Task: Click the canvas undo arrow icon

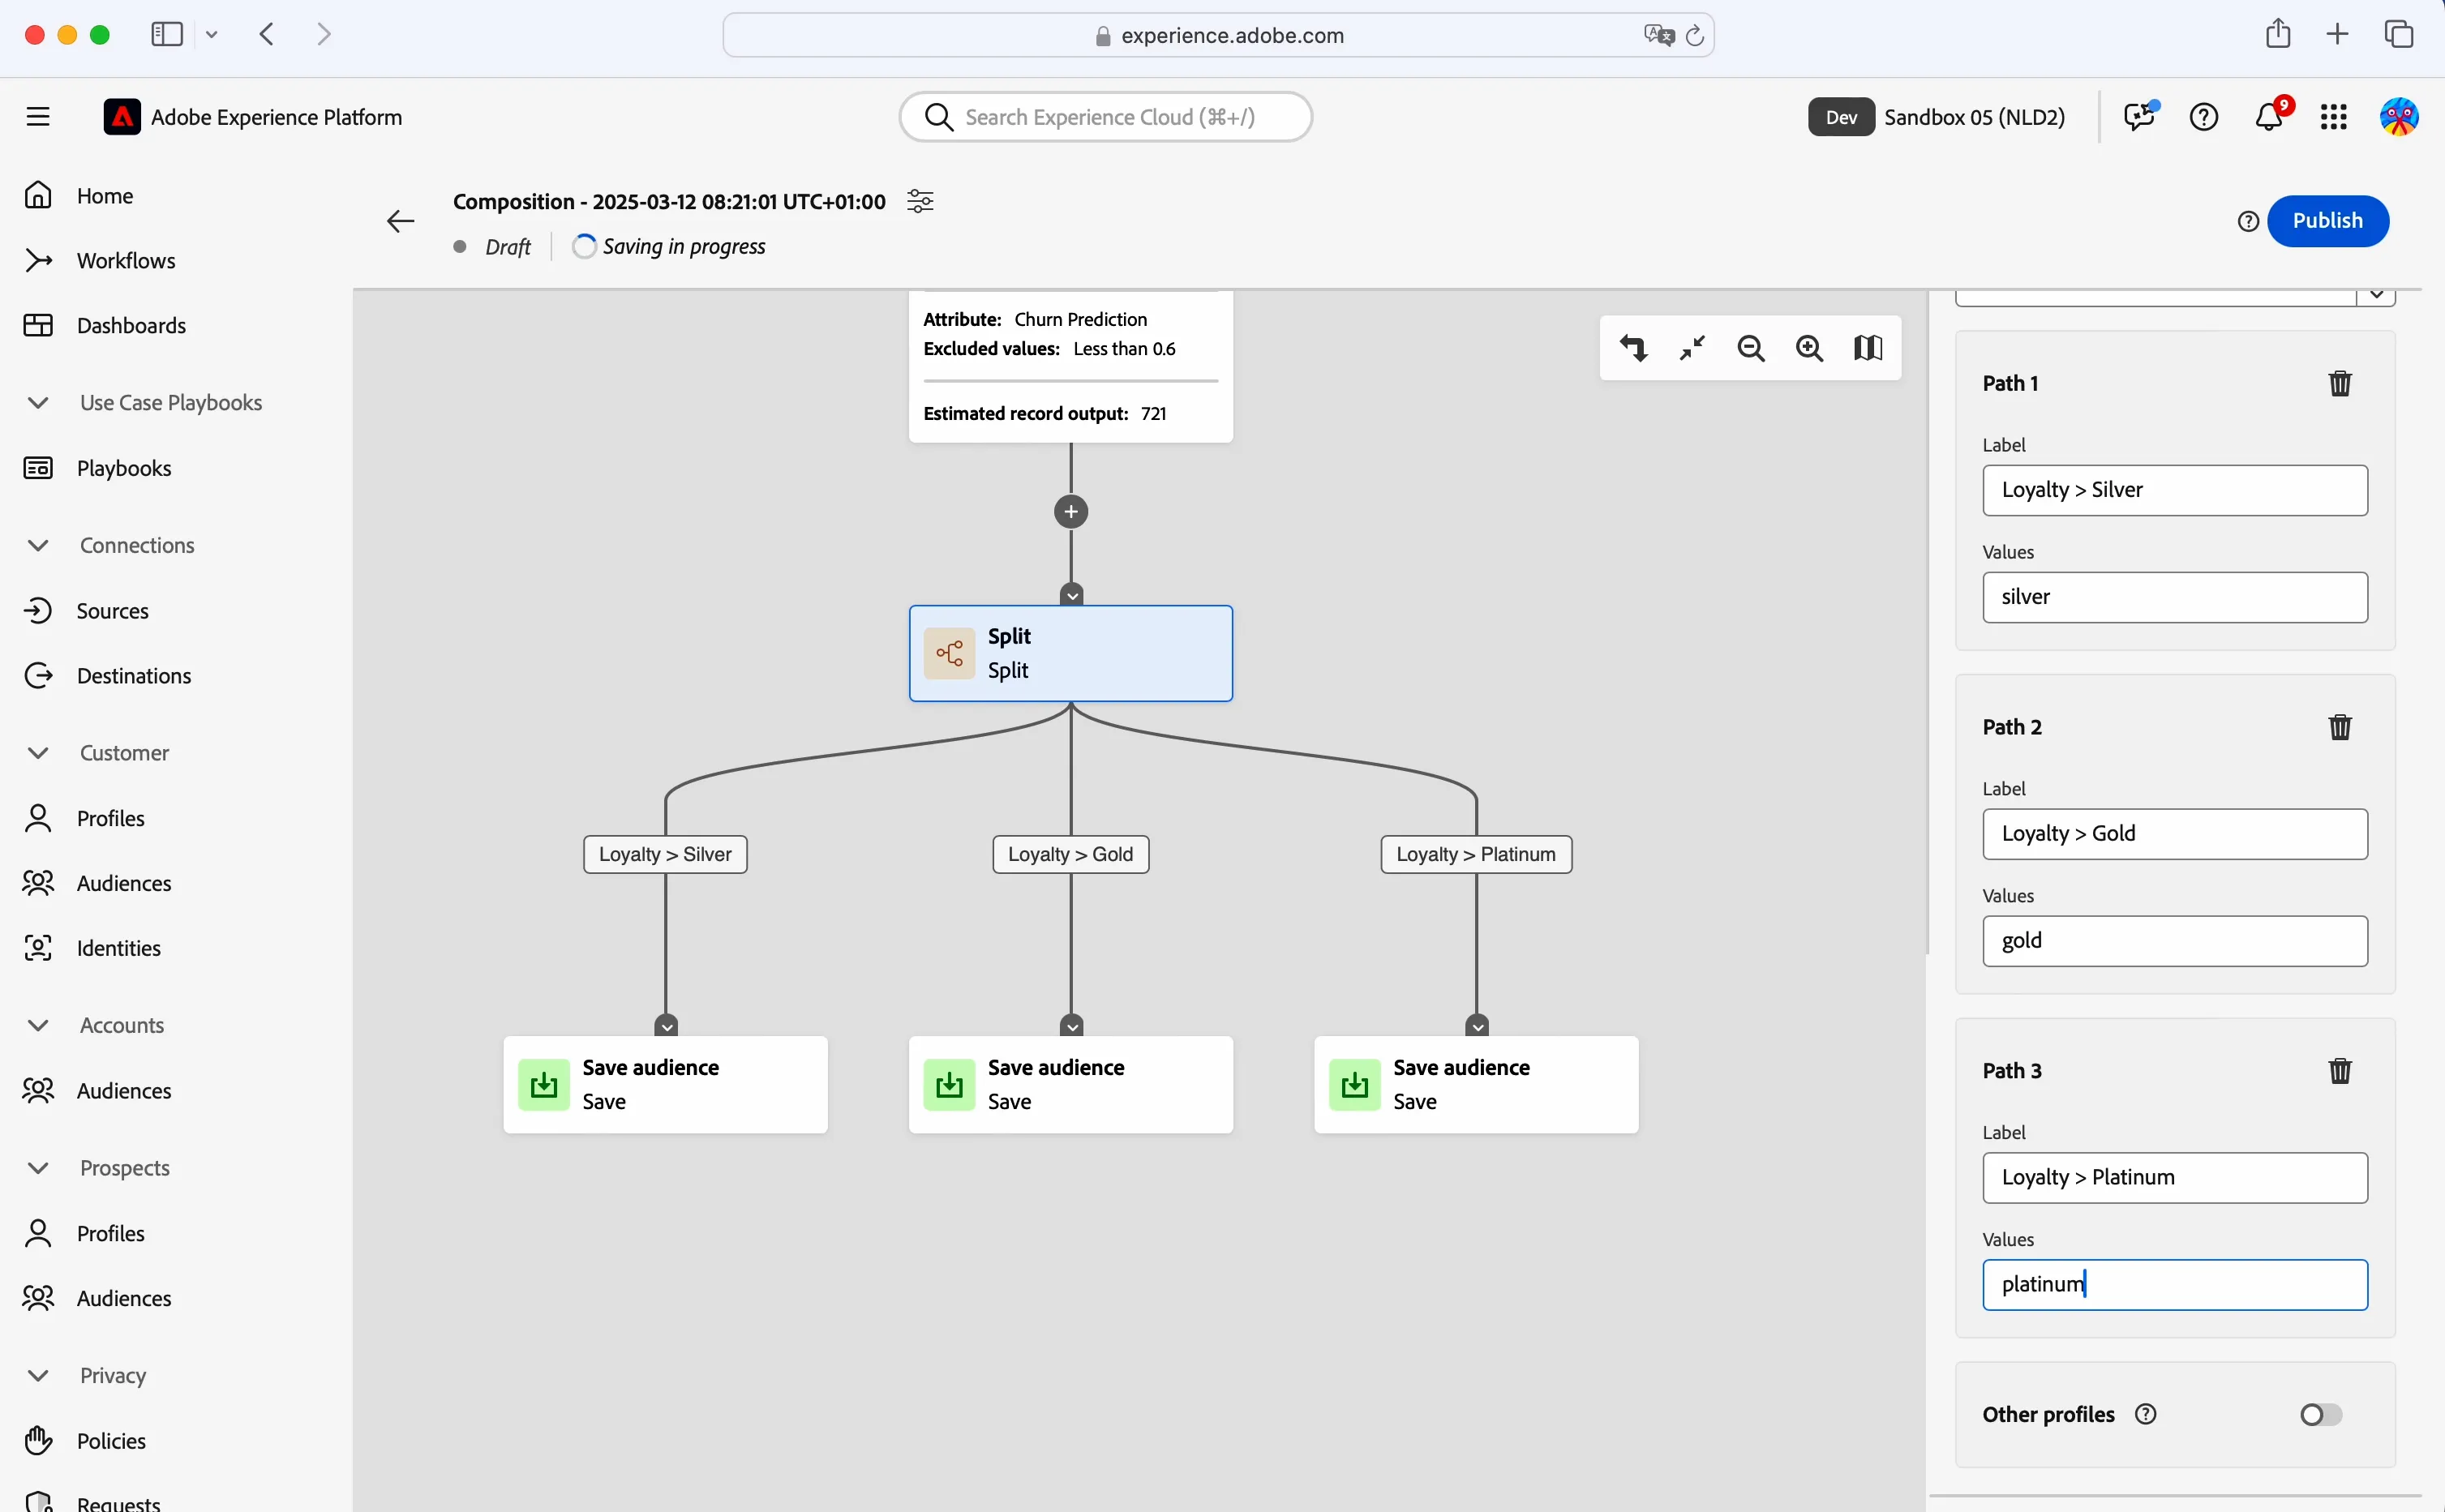Action: tap(1634, 348)
